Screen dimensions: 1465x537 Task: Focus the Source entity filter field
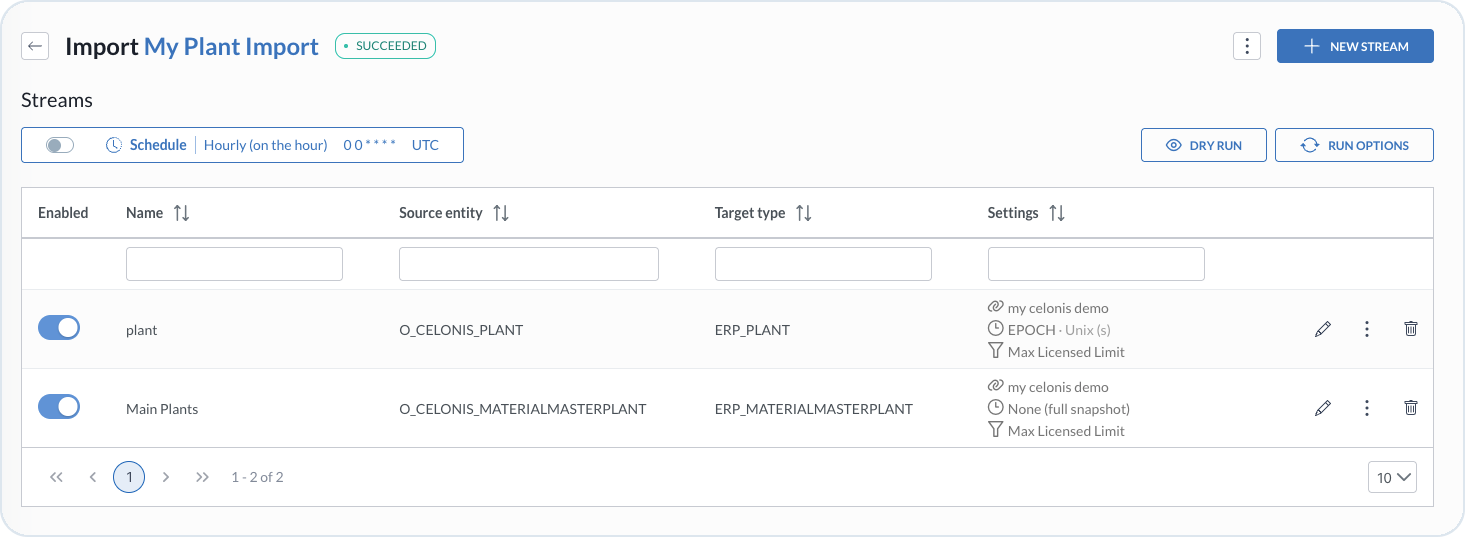pyautogui.click(x=529, y=264)
